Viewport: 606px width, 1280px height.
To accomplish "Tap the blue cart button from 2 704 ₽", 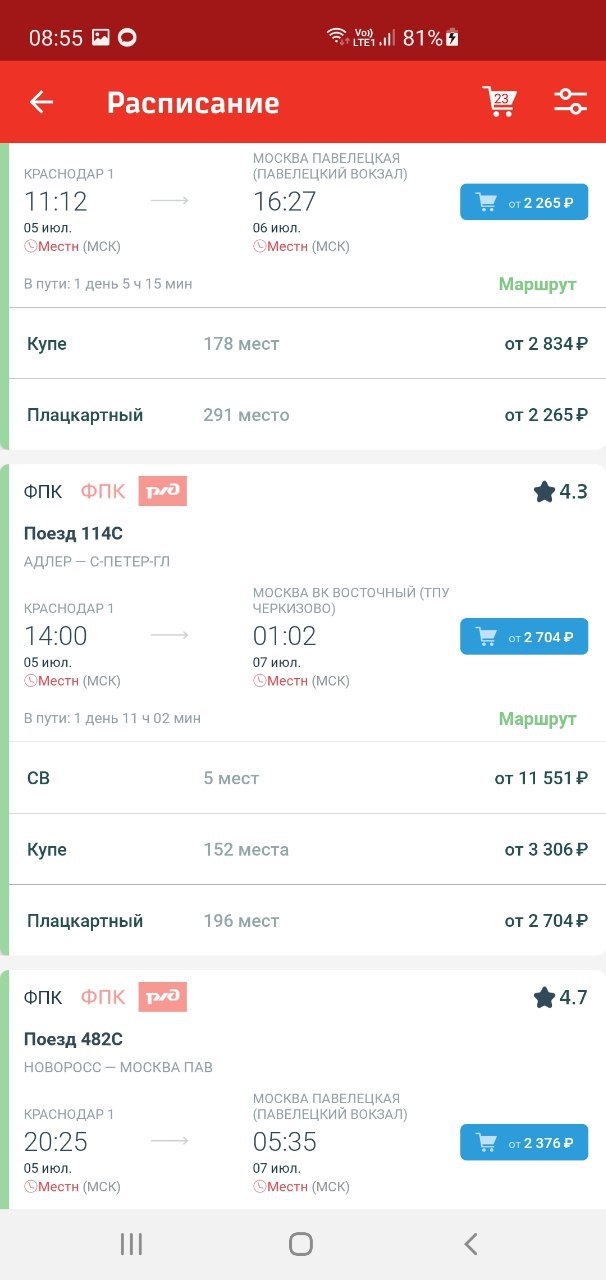I will coord(524,636).
